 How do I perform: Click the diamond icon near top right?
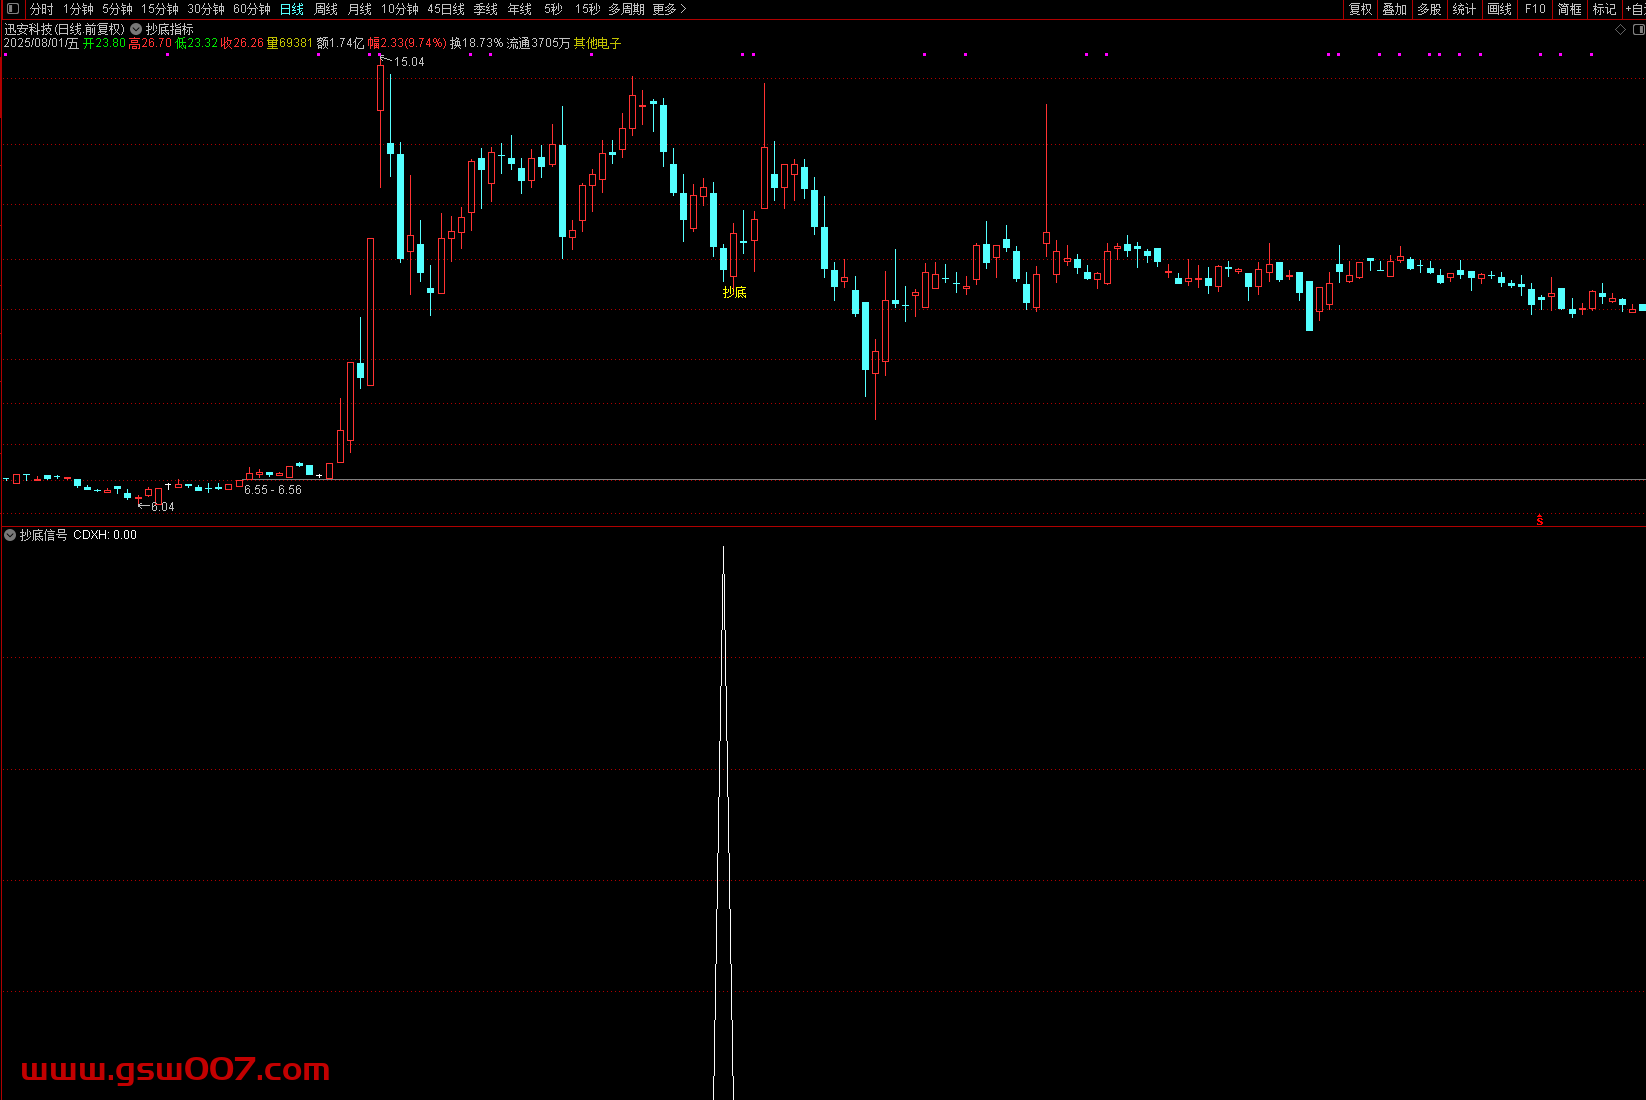click(x=1621, y=30)
